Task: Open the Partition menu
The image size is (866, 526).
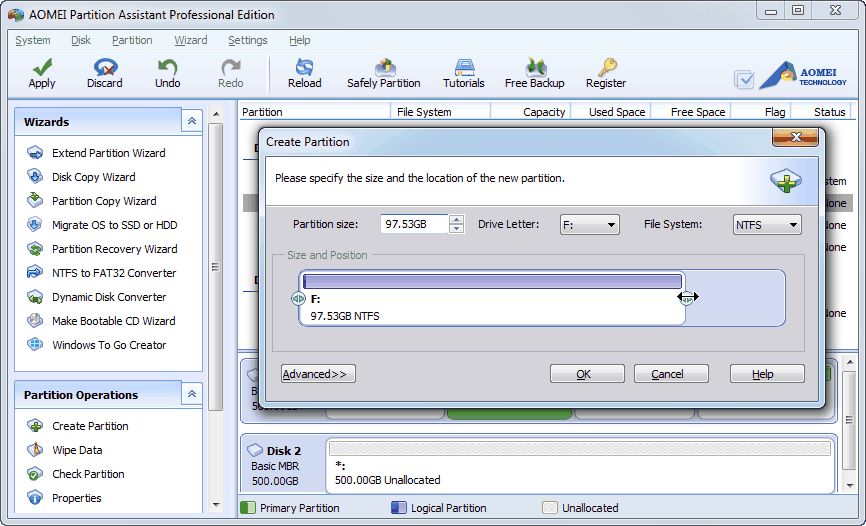Action: click(132, 40)
